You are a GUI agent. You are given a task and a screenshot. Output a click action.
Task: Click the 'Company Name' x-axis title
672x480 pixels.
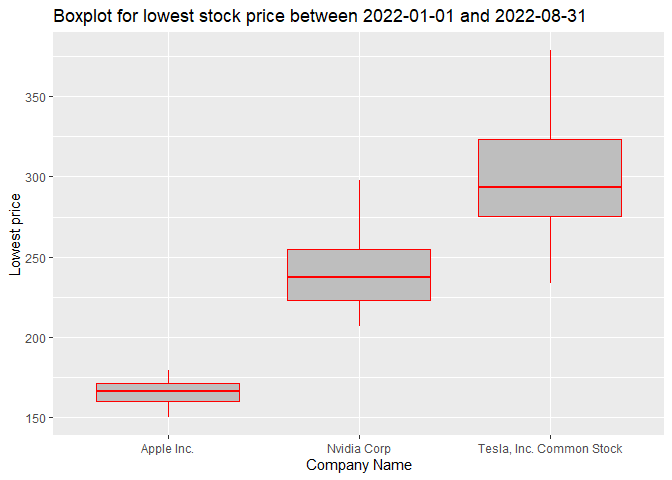point(358,465)
